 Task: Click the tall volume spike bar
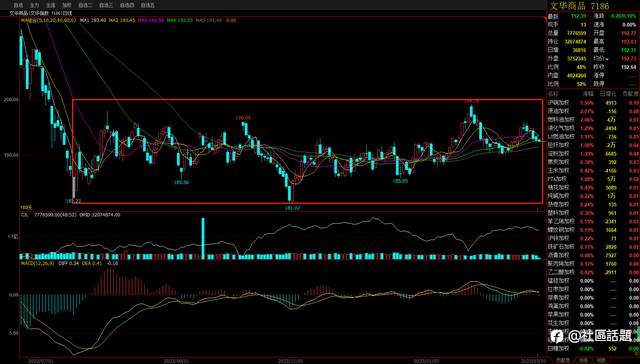point(203,238)
